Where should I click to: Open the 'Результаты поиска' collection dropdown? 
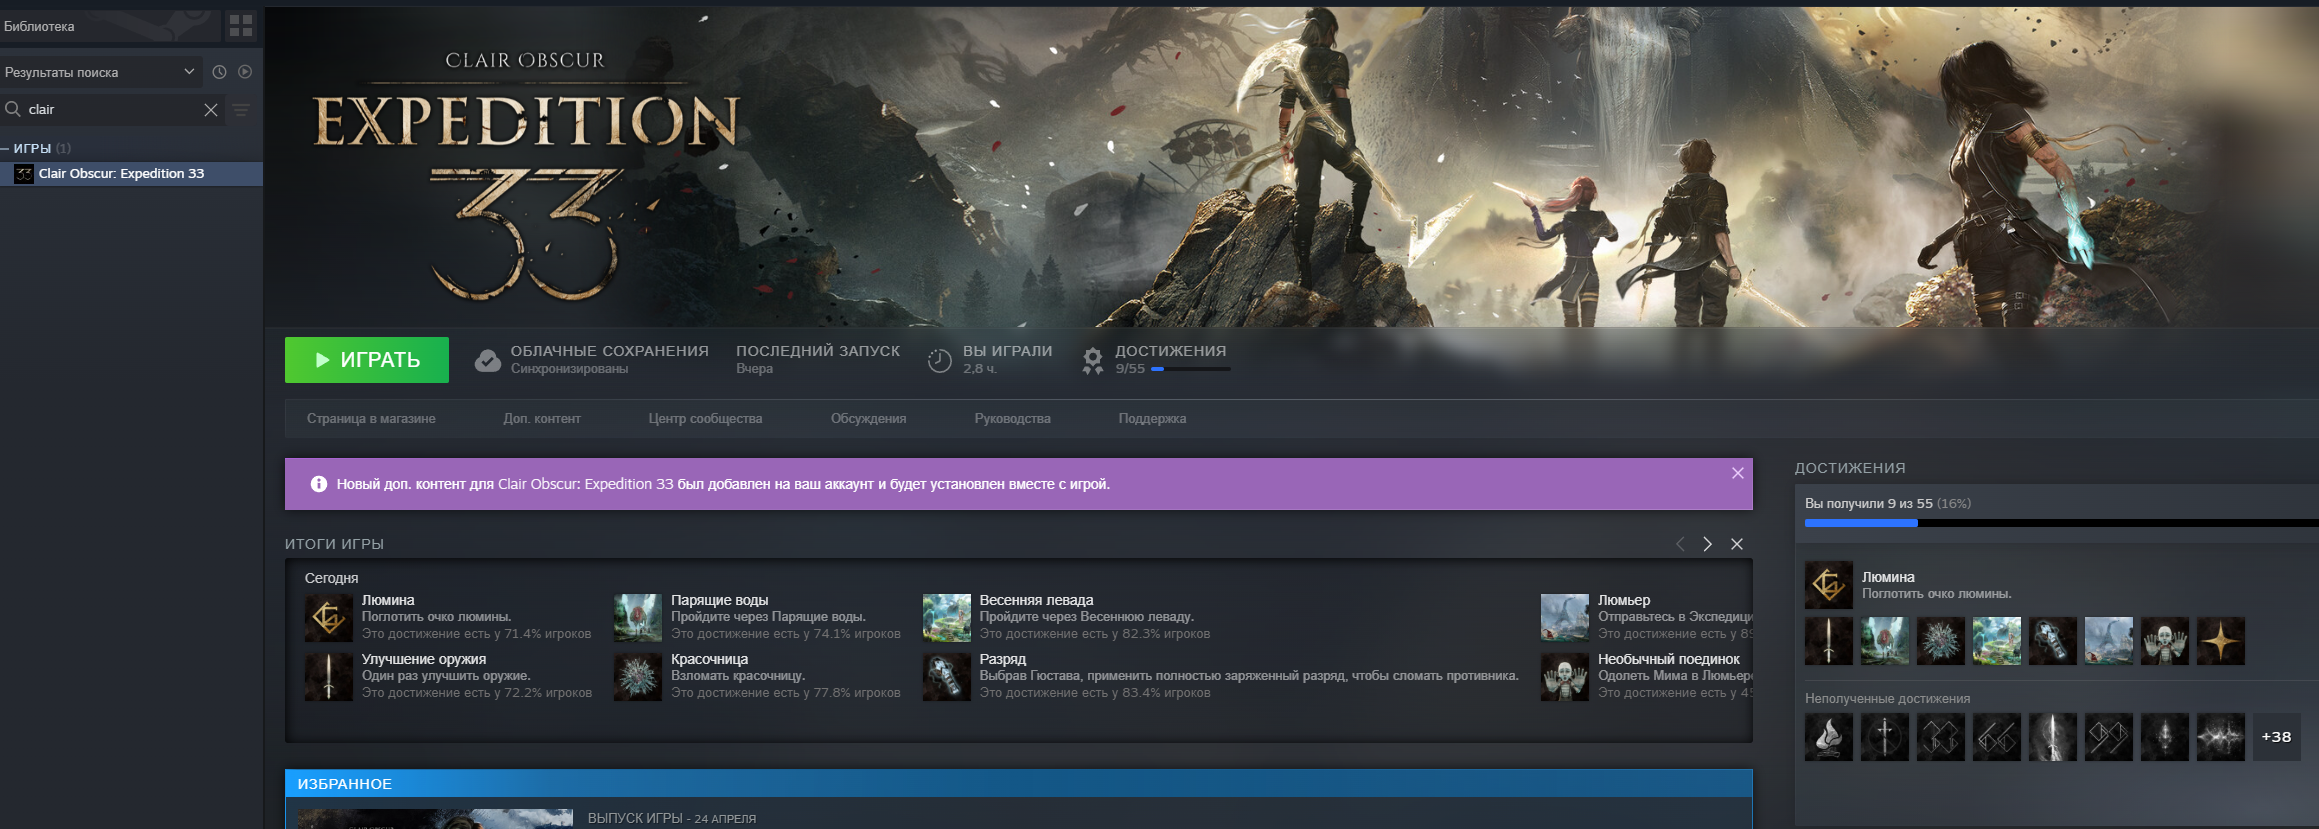(x=100, y=72)
